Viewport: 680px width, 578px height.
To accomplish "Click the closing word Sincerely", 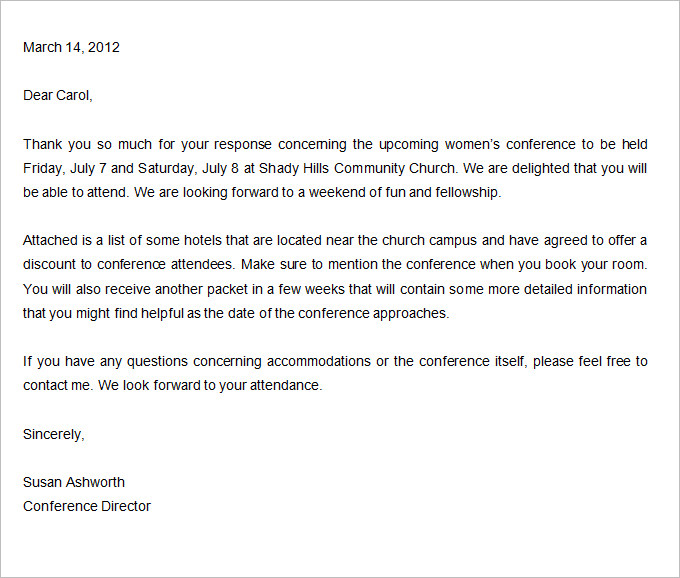I will (x=53, y=434).
